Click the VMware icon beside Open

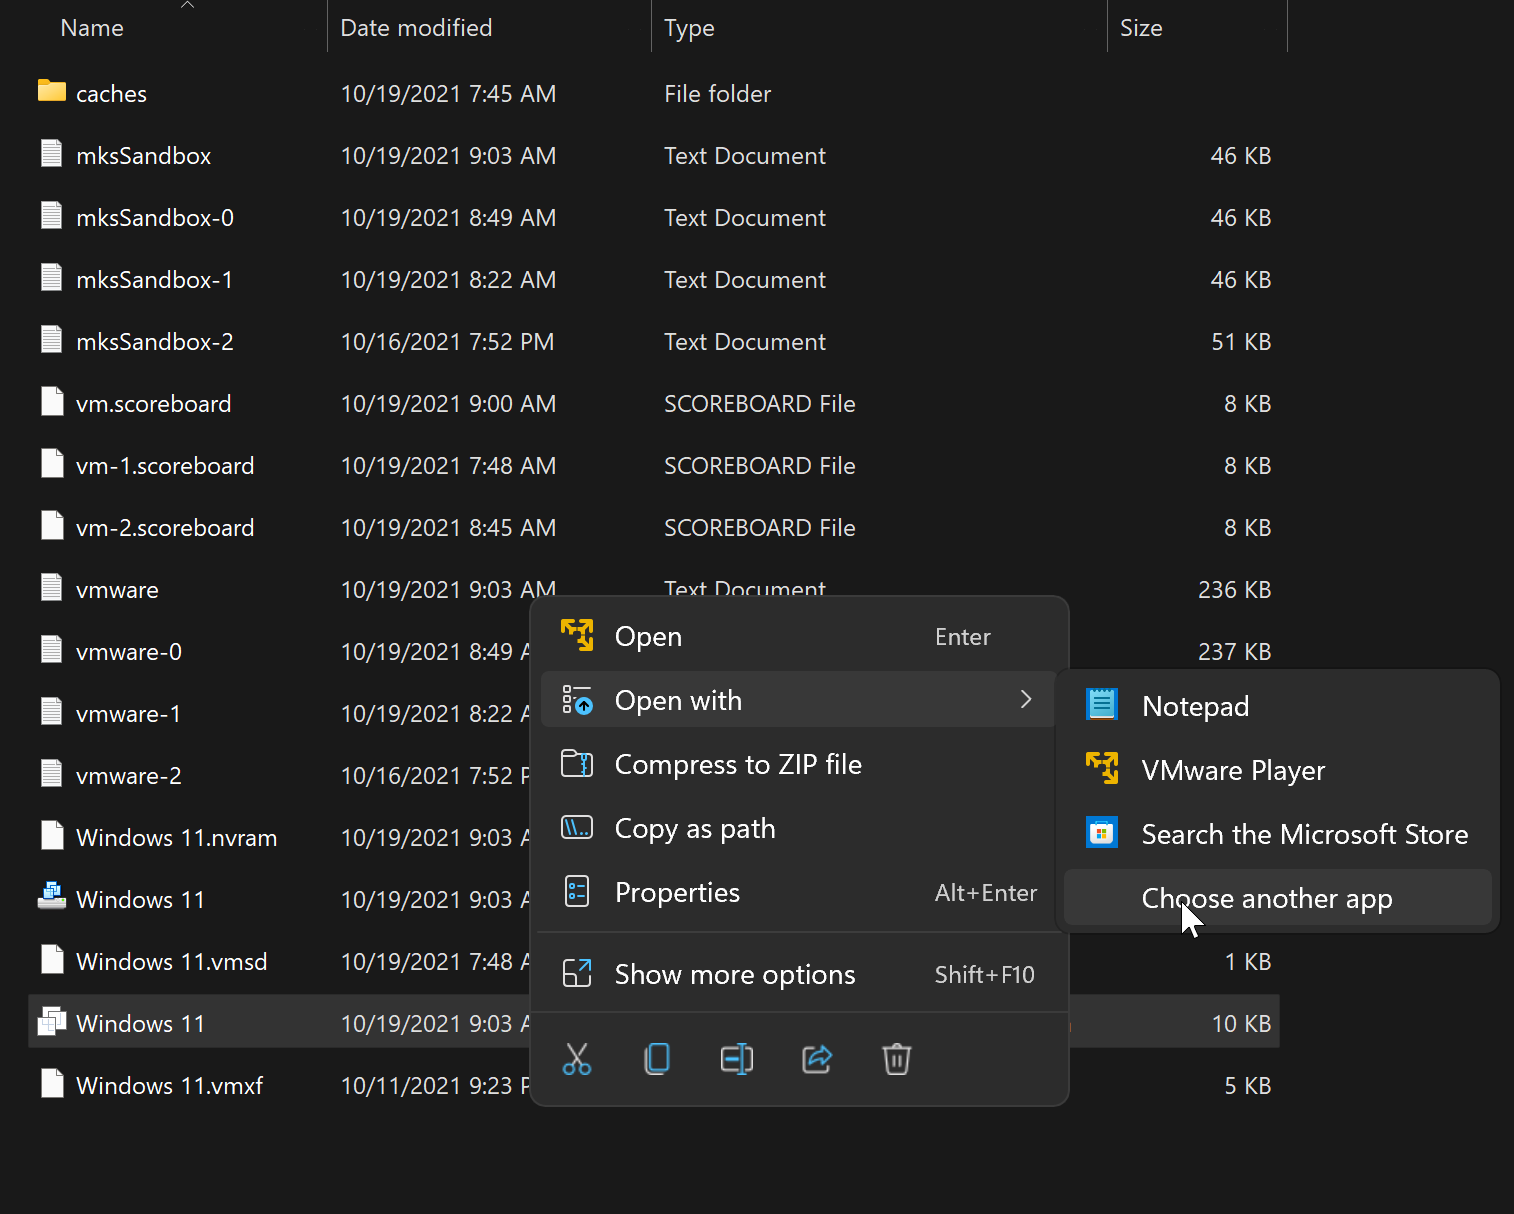coord(577,635)
